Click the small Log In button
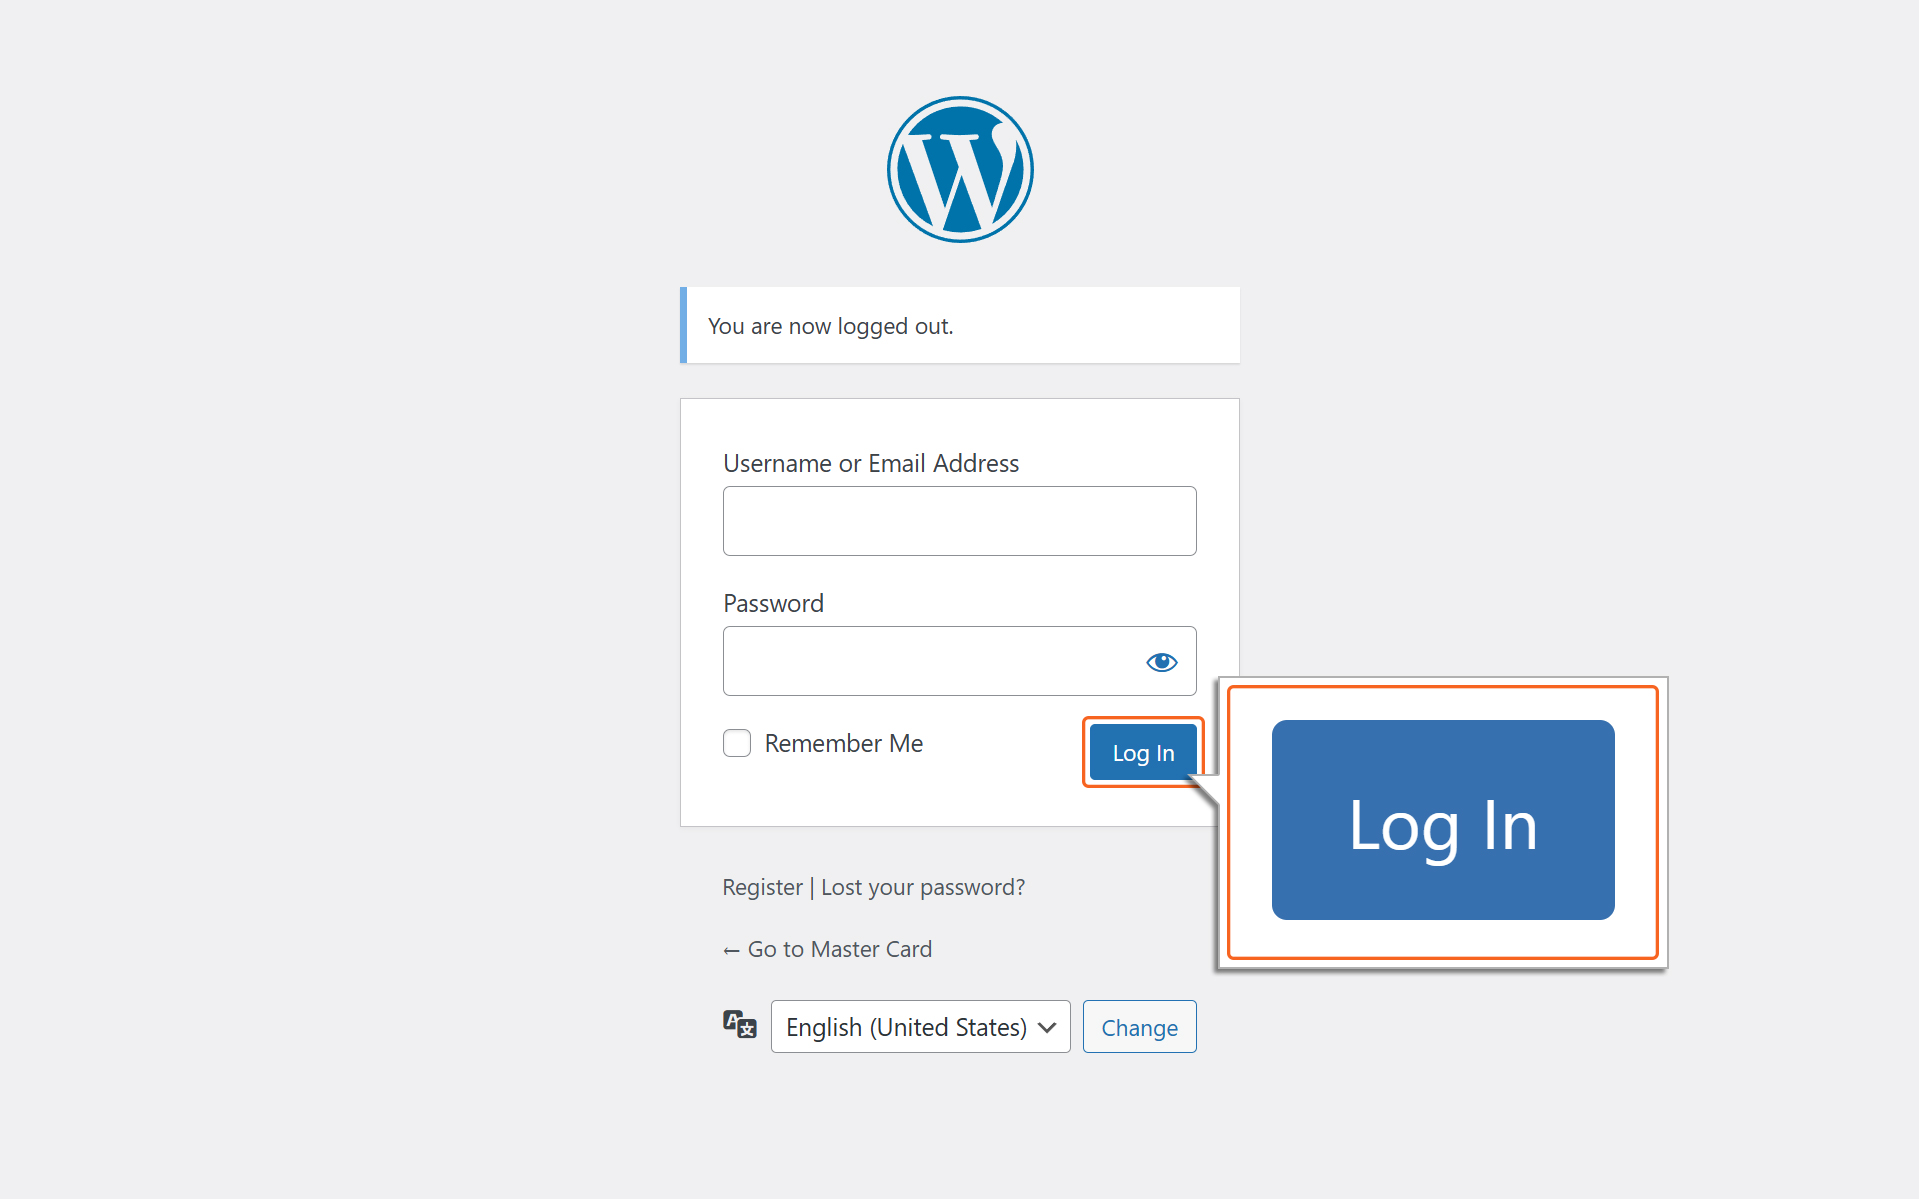Image resolution: width=1919 pixels, height=1199 pixels. click(1143, 752)
